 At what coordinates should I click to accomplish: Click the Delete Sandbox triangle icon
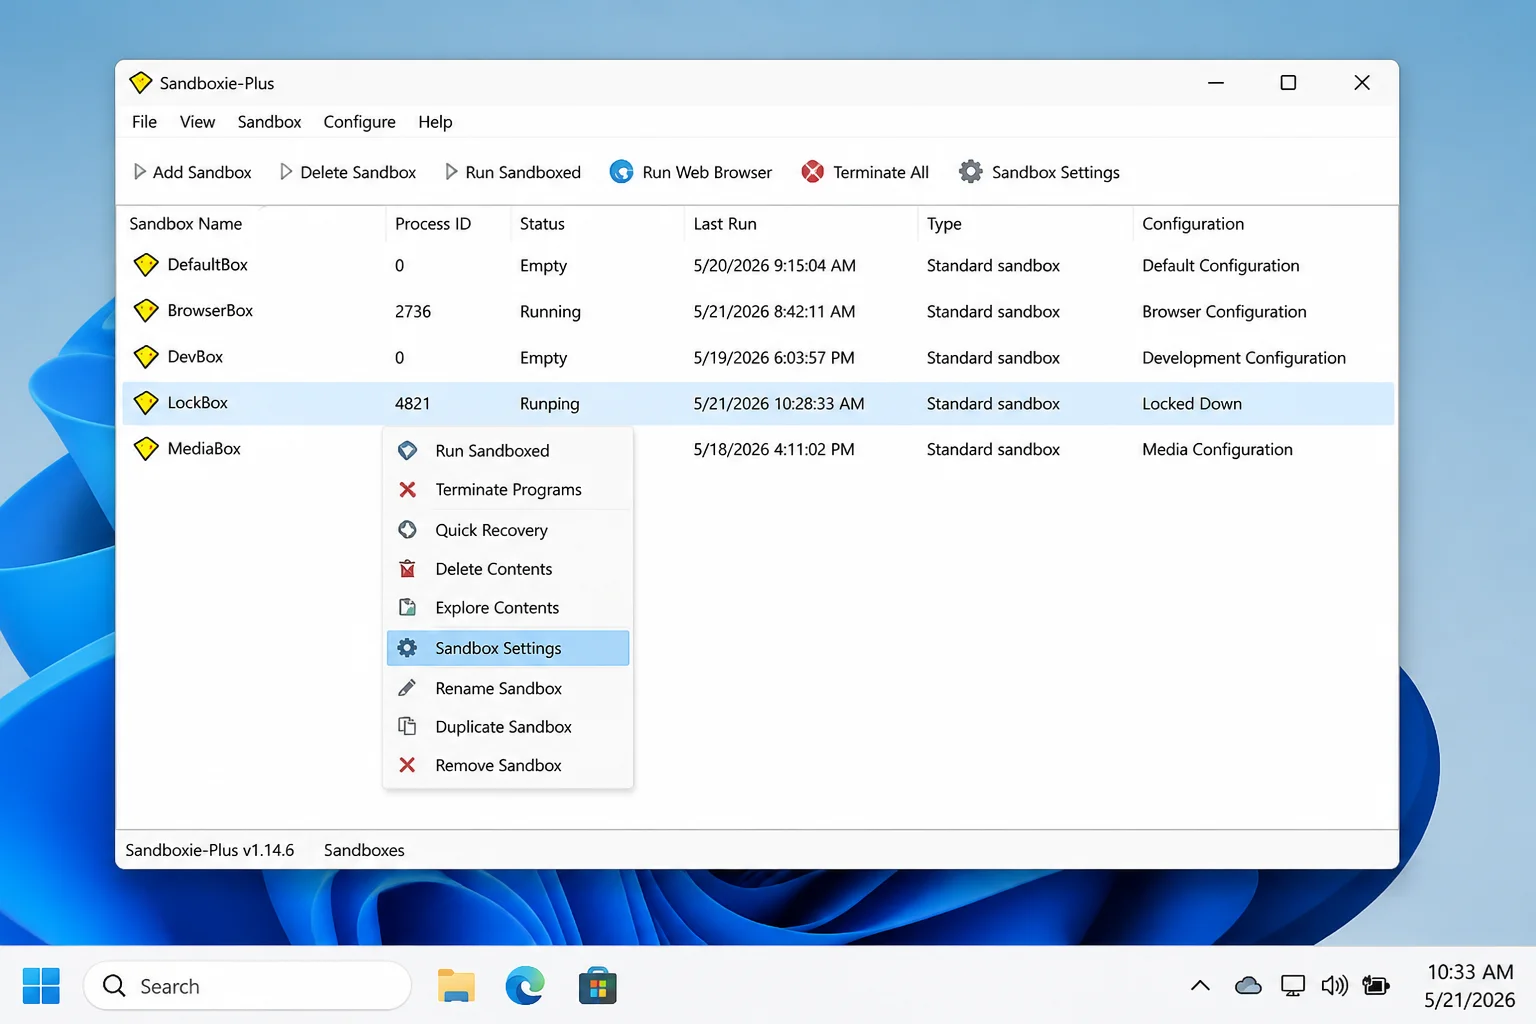click(x=286, y=172)
